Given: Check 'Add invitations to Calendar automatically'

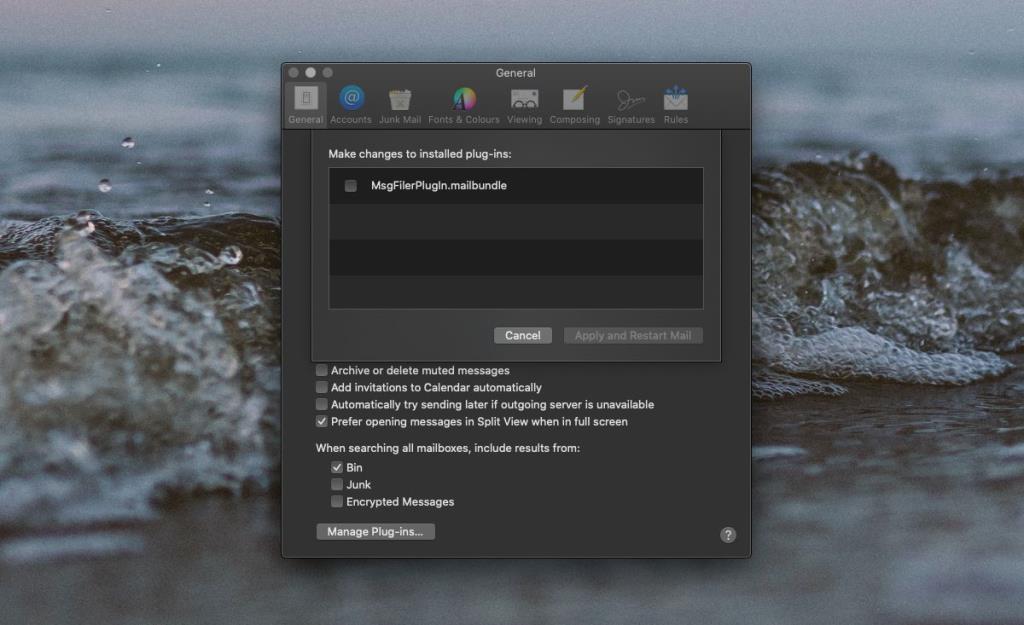Looking at the screenshot, I should (x=321, y=387).
